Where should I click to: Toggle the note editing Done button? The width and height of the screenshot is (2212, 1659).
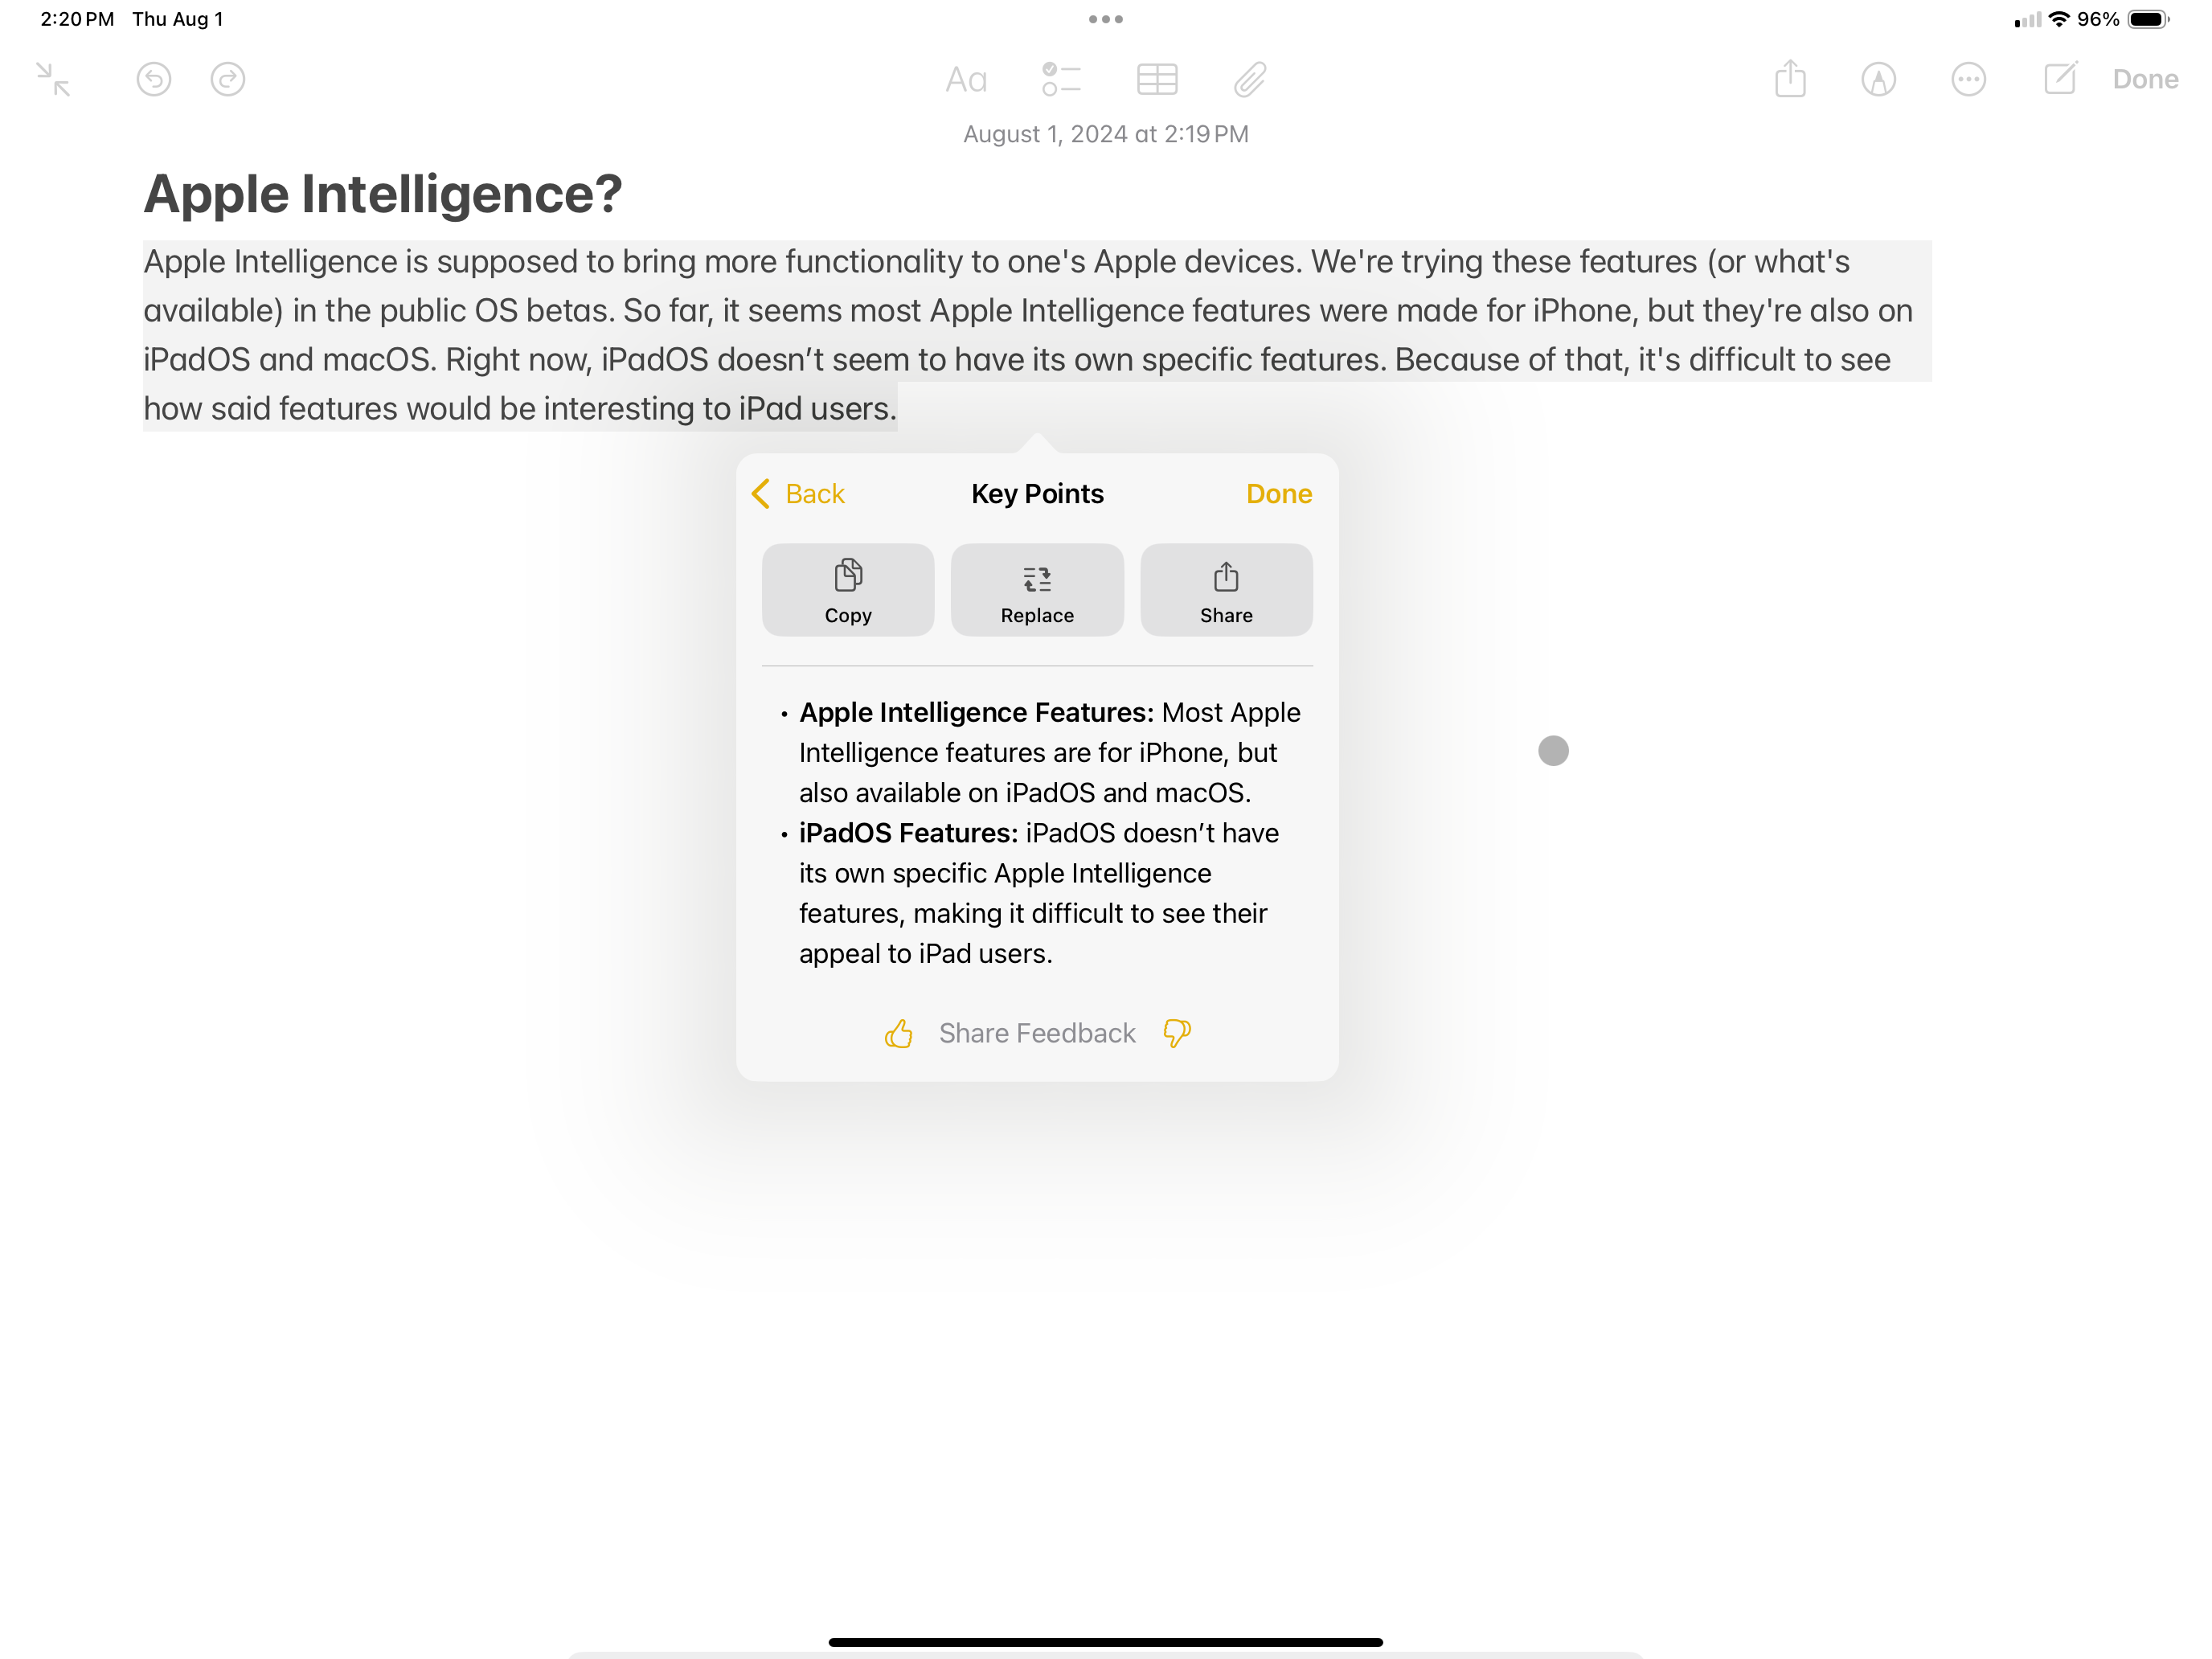(2146, 79)
